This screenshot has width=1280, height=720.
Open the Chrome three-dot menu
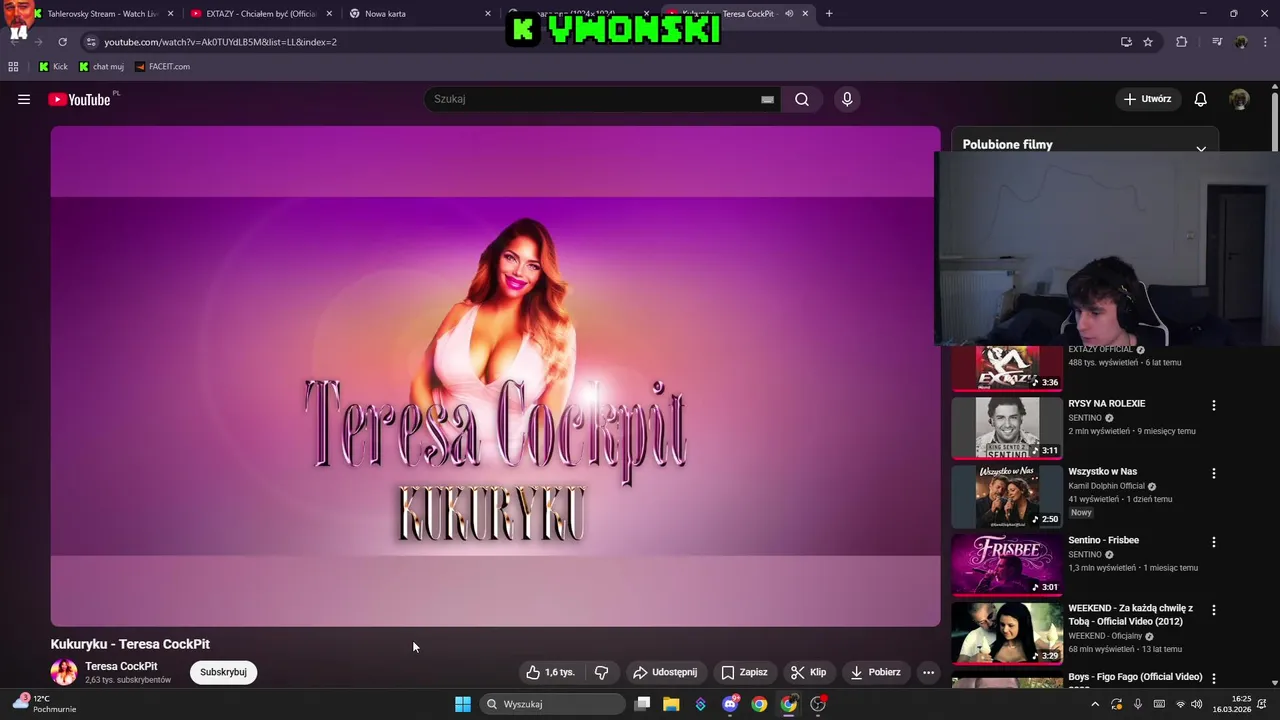tap(1265, 42)
